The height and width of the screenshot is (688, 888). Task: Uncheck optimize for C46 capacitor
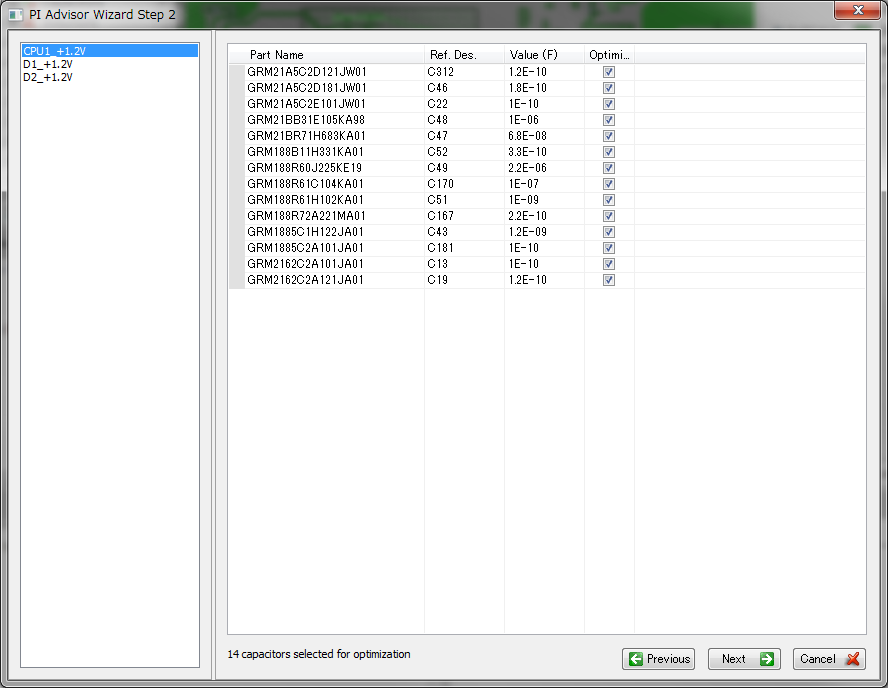click(x=609, y=88)
